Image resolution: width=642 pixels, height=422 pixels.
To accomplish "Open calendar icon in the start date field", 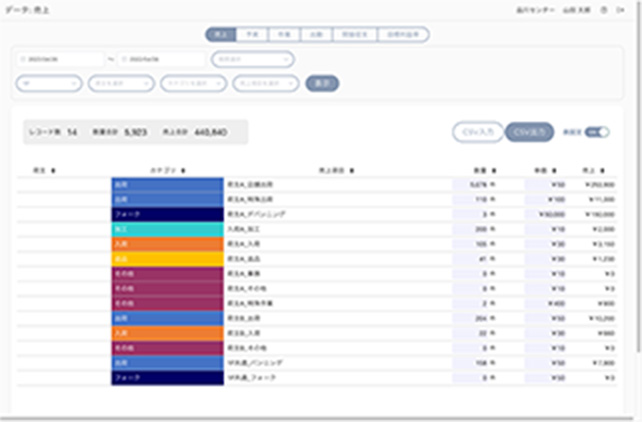I will coord(23,59).
